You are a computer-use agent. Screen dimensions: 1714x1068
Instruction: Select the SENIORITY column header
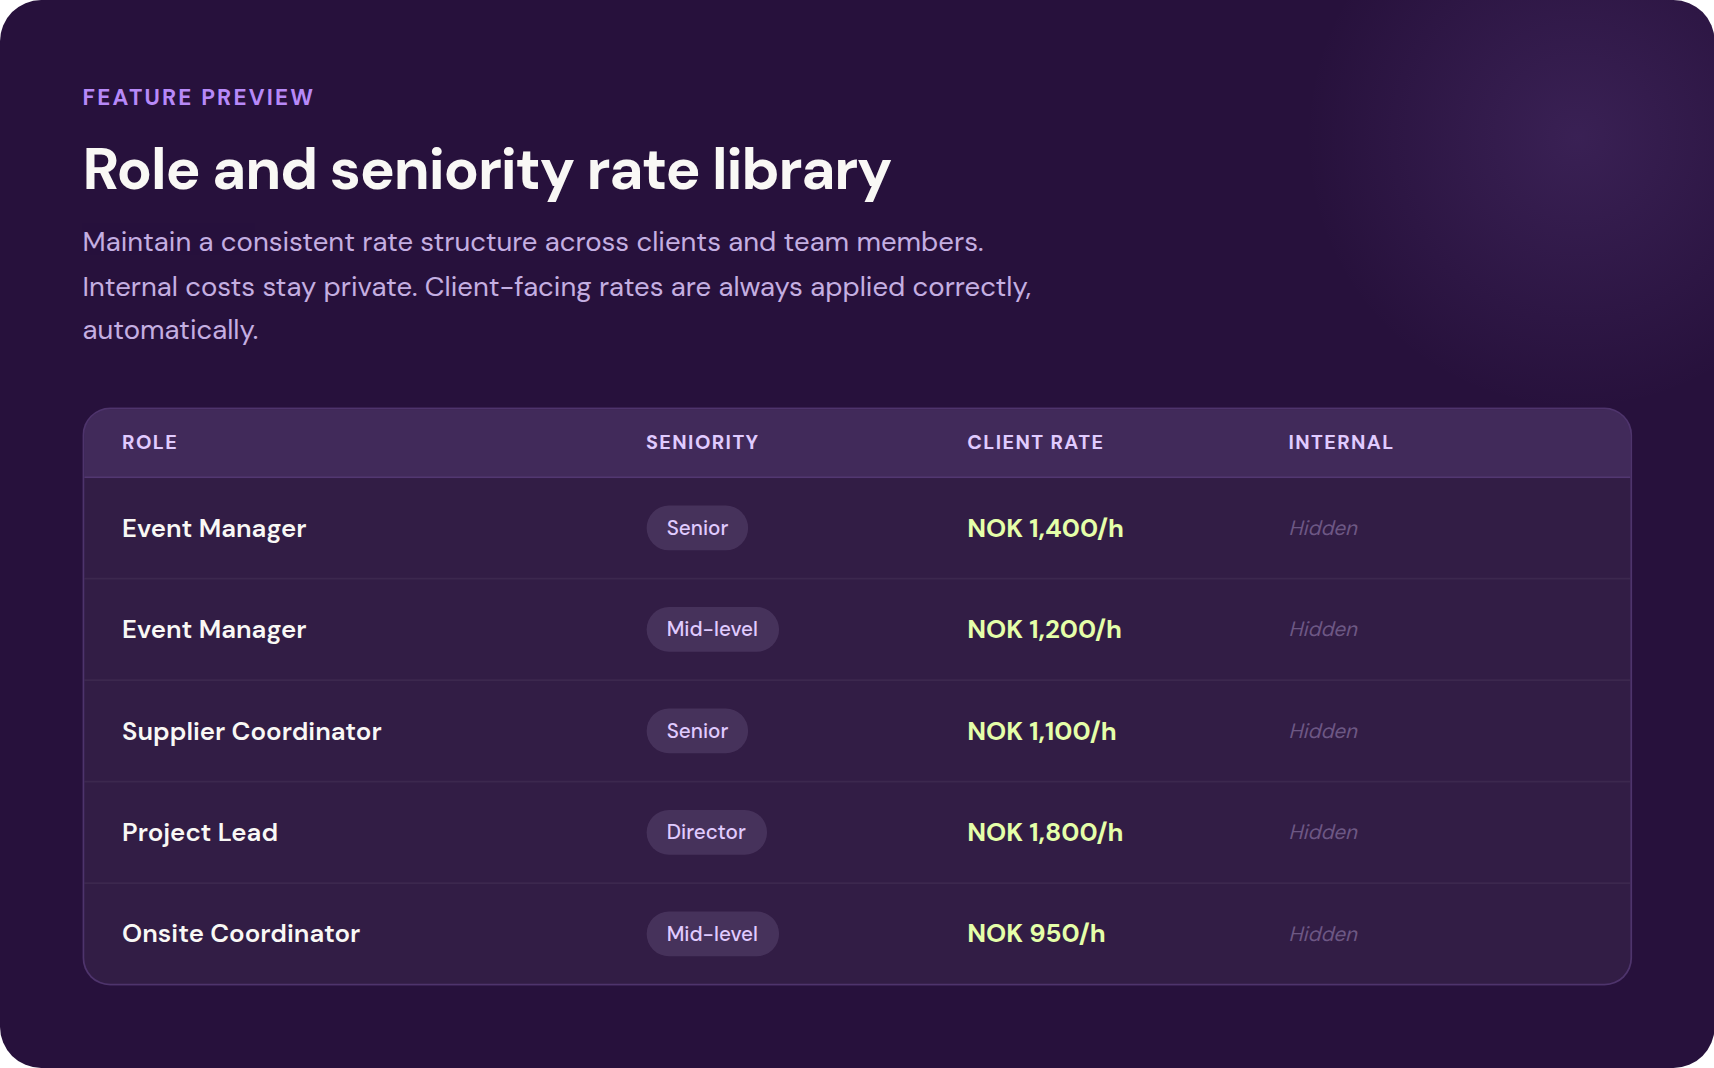(x=701, y=441)
